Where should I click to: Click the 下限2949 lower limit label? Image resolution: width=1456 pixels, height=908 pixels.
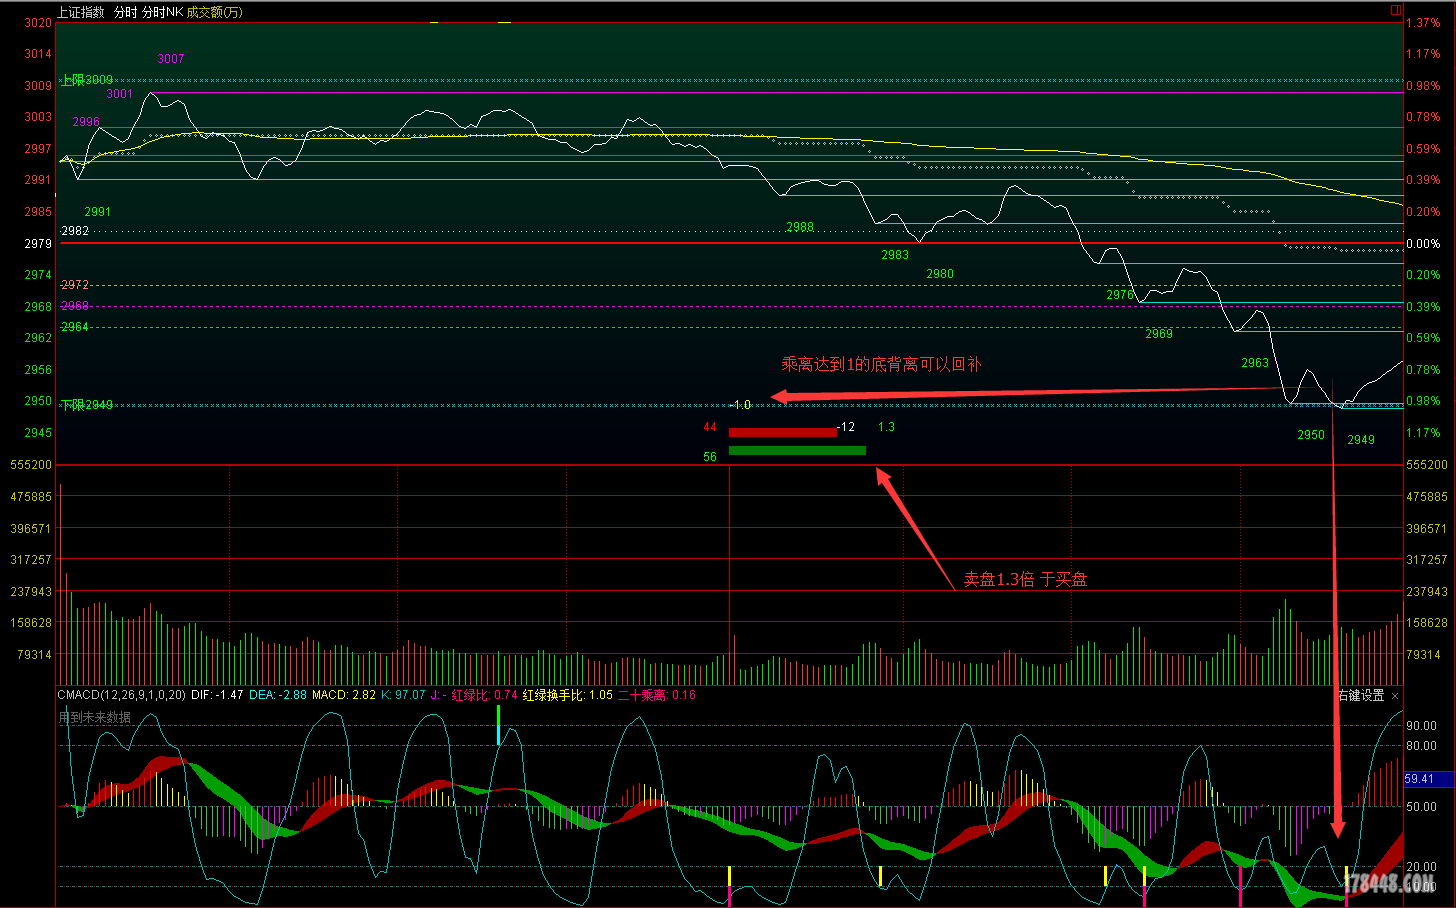(87, 405)
